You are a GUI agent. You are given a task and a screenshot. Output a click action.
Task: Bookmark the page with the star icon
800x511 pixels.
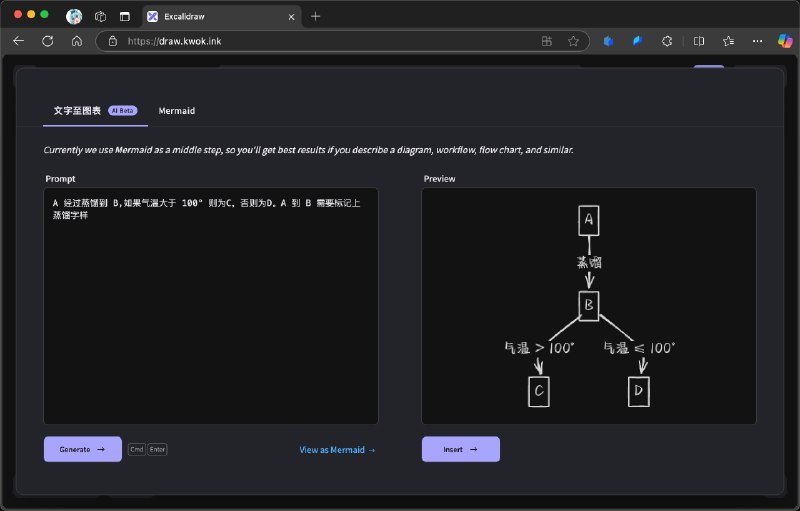coord(573,41)
